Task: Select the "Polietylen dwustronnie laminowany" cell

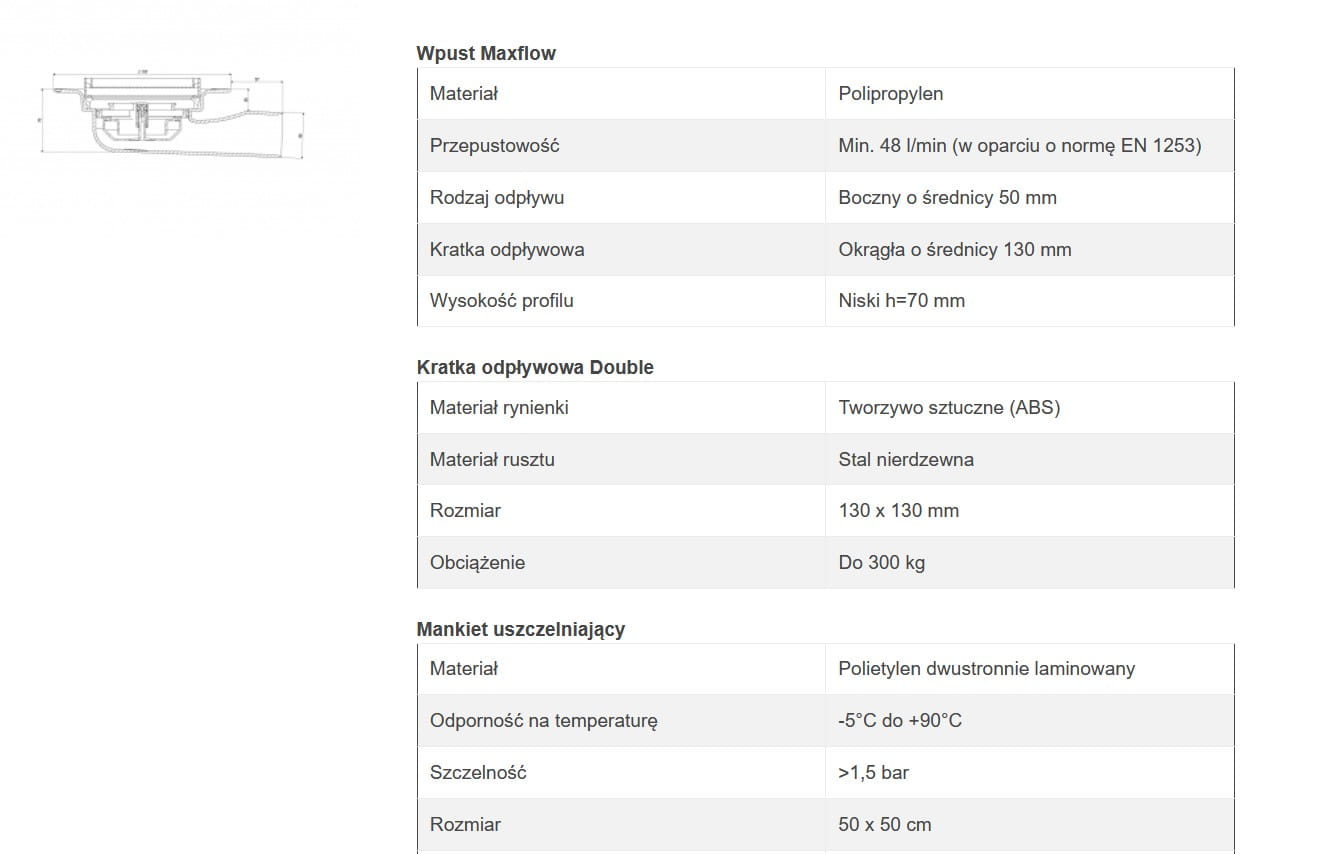Action: coord(986,669)
